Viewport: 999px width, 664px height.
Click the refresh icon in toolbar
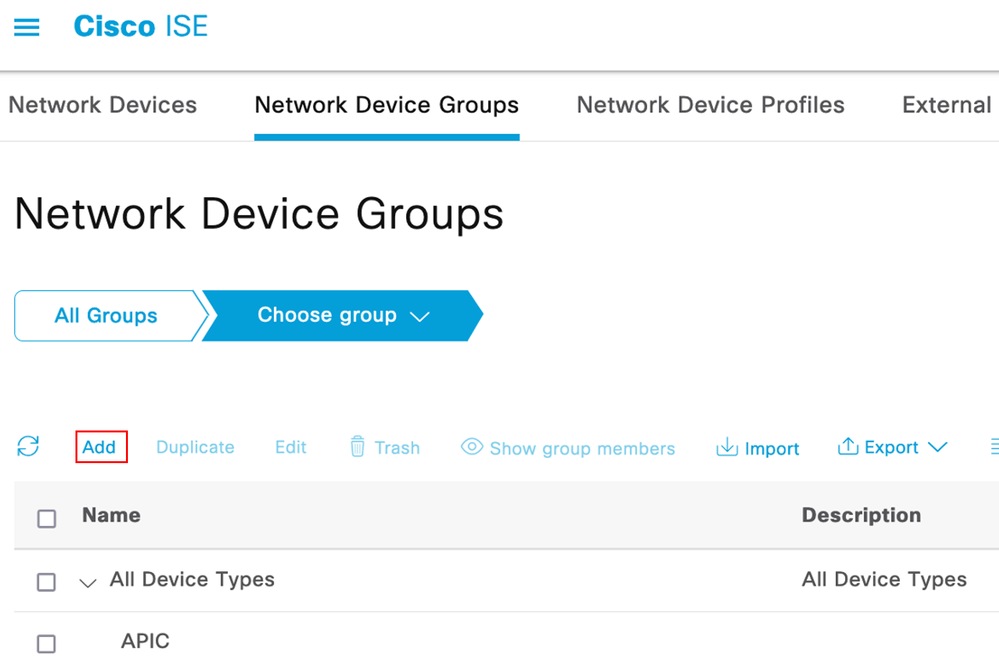pos(28,447)
